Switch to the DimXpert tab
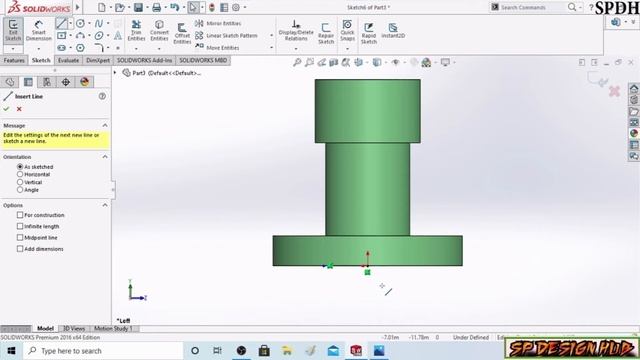Screen dimensions: 640x360 [x=98, y=60]
